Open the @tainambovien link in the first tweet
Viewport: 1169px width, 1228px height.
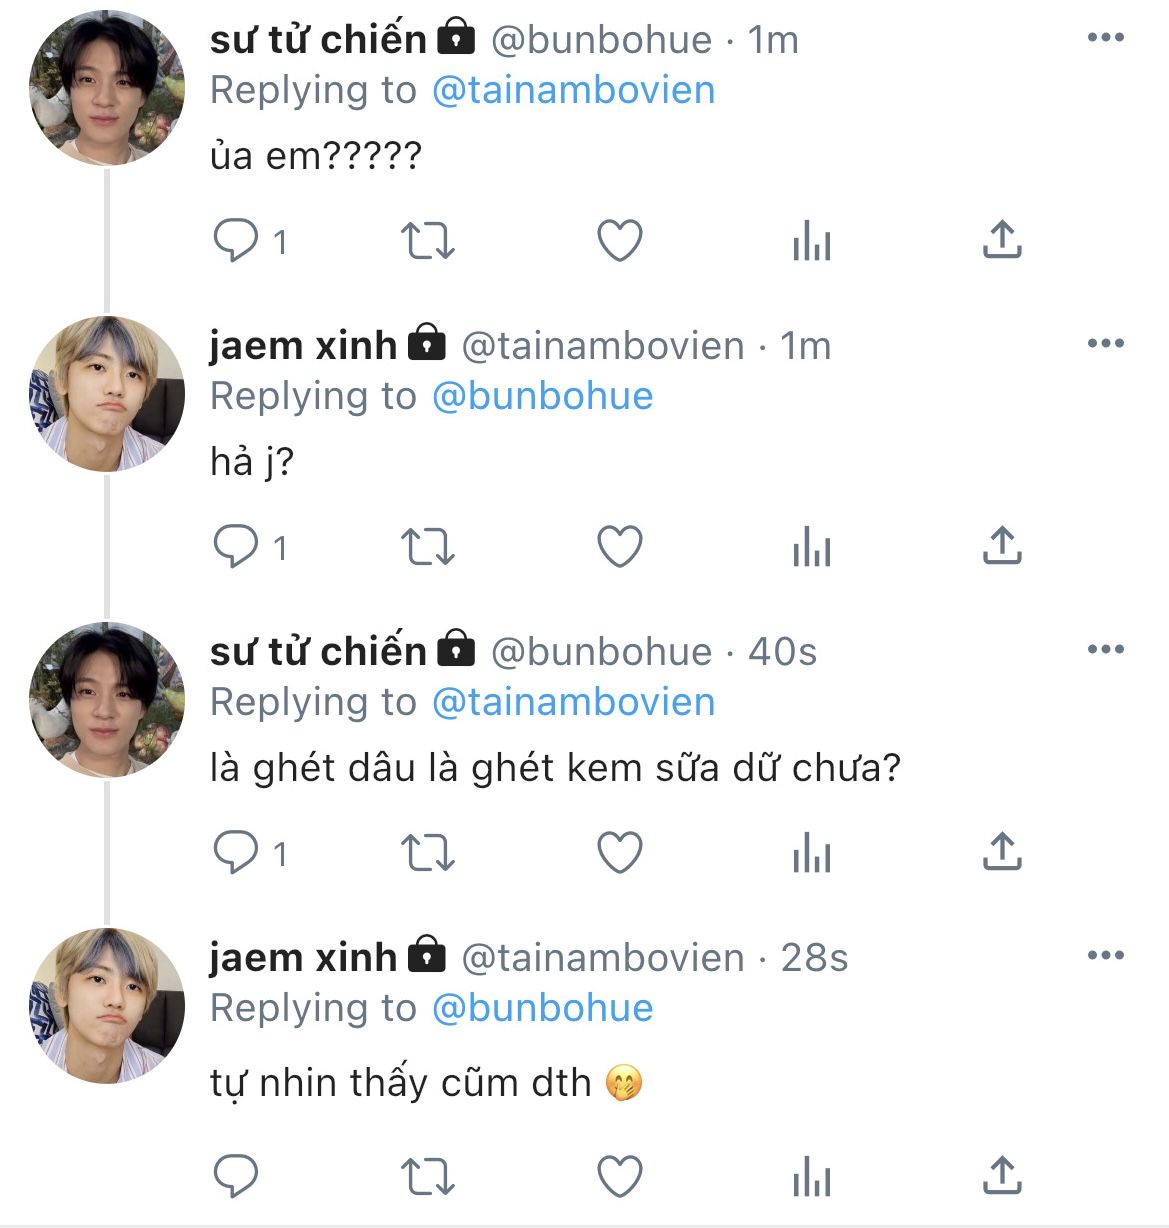[x=573, y=91]
